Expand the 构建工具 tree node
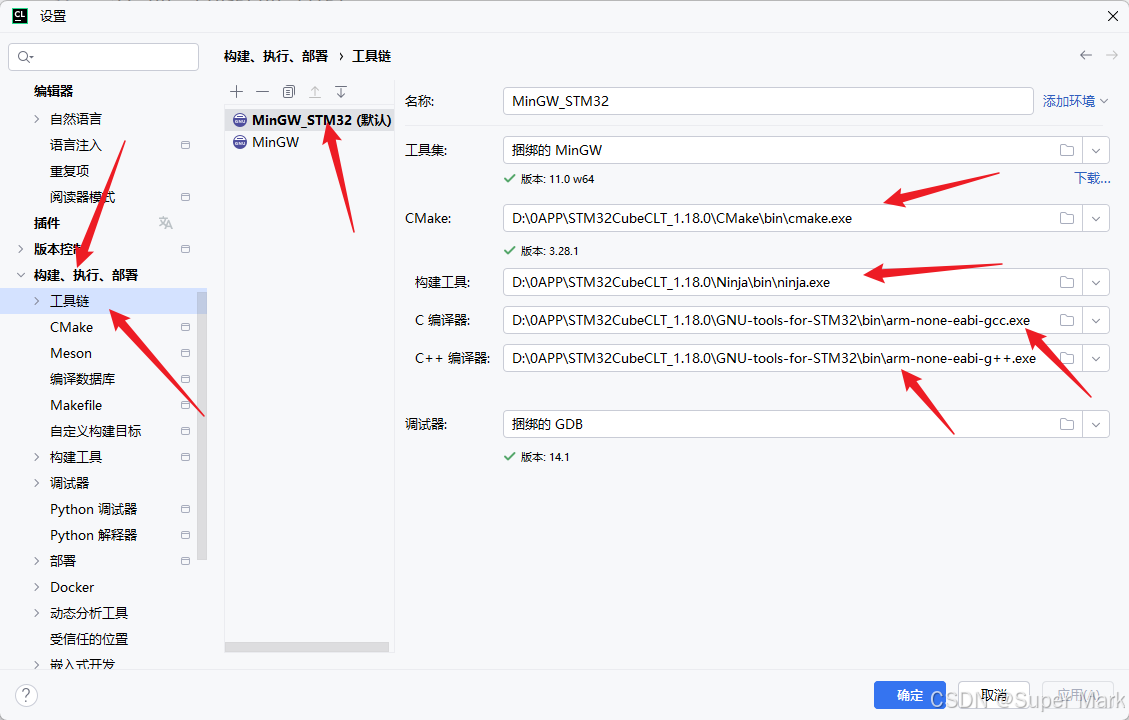Screen dimensions: 1129x720 click(x=37, y=457)
